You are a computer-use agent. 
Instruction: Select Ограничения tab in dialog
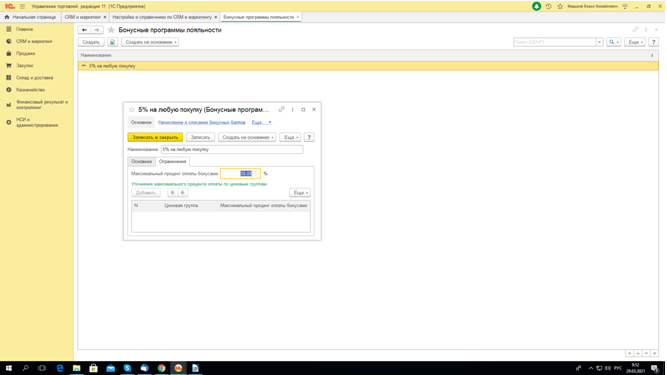[172, 162]
